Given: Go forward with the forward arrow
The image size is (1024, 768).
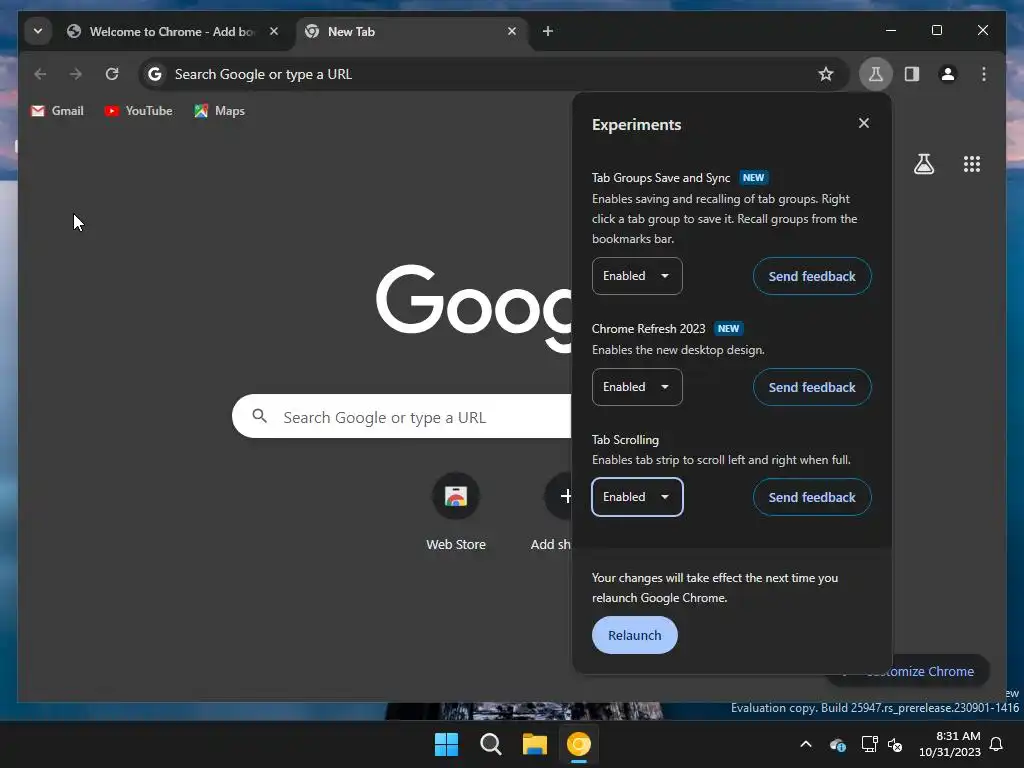Looking at the screenshot, I should click(x=76, y=74).
